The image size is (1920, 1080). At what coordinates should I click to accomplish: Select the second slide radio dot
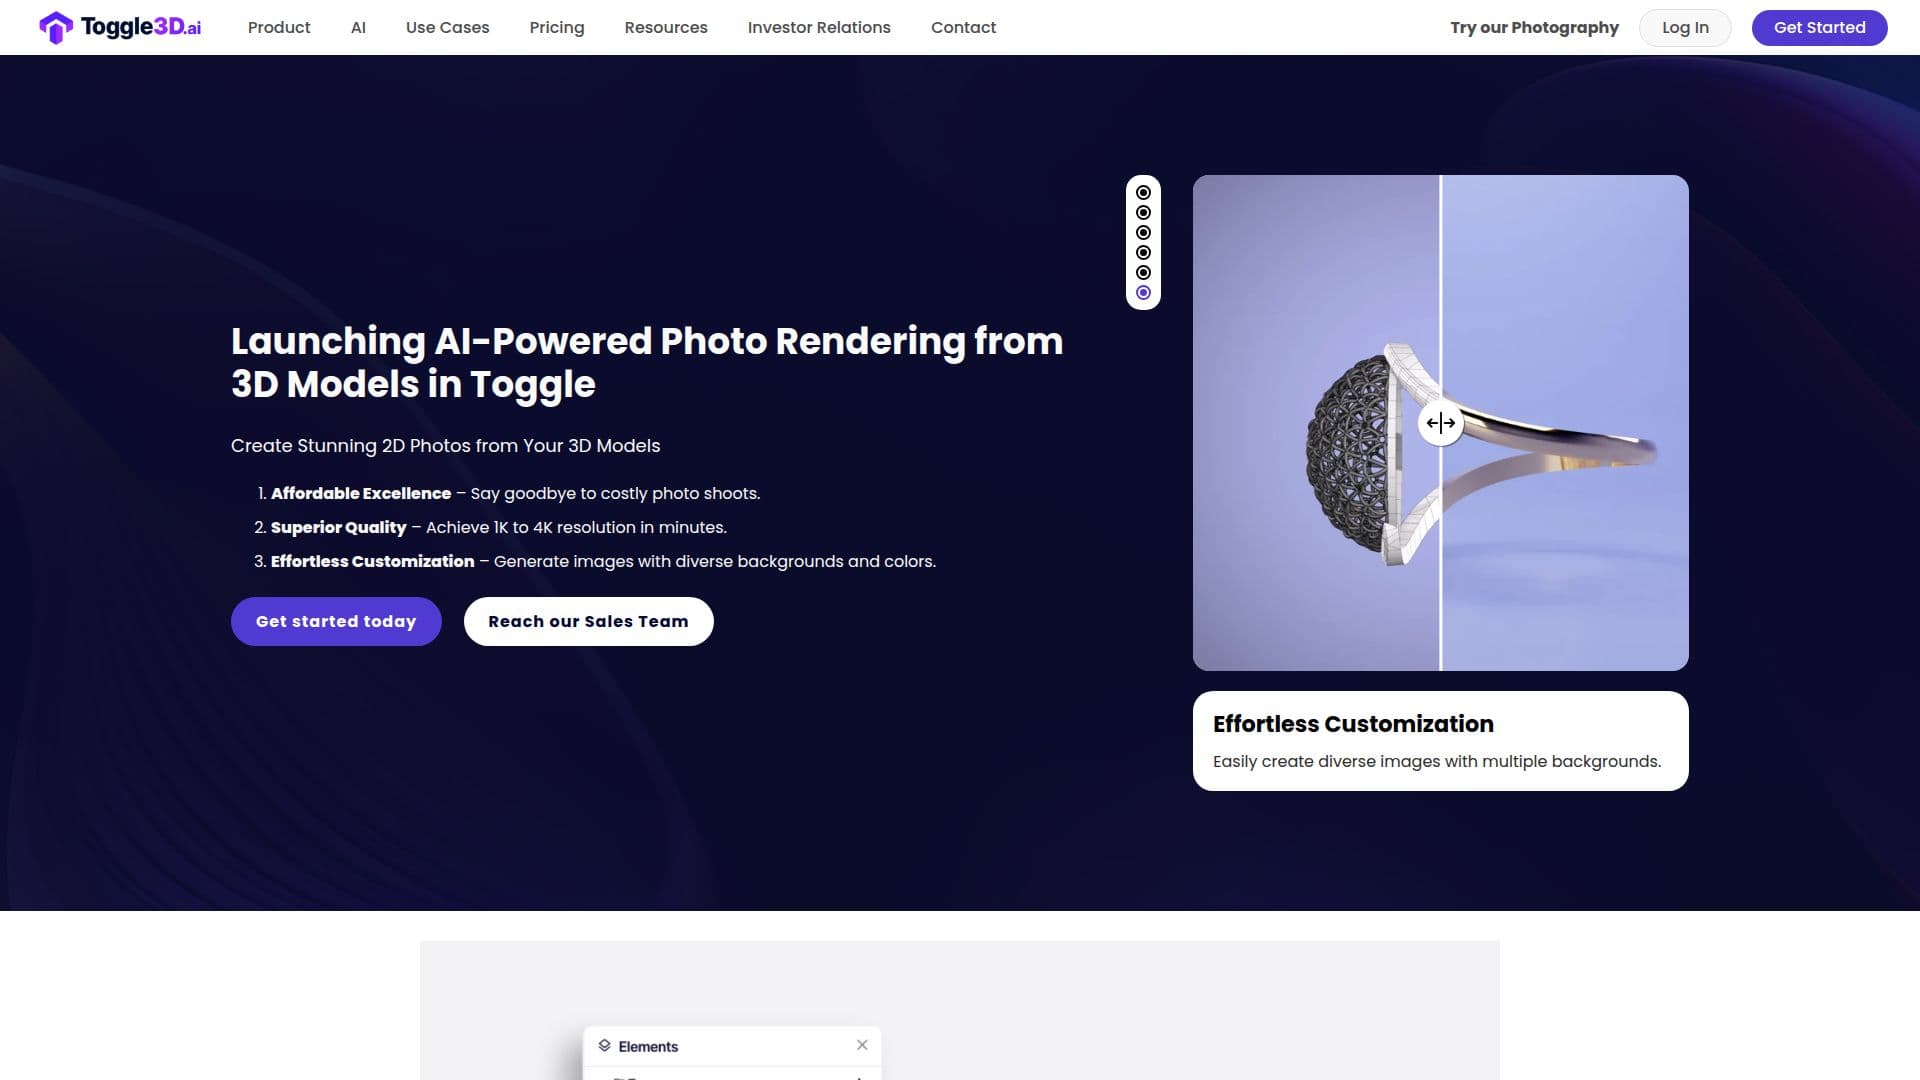1143,212
